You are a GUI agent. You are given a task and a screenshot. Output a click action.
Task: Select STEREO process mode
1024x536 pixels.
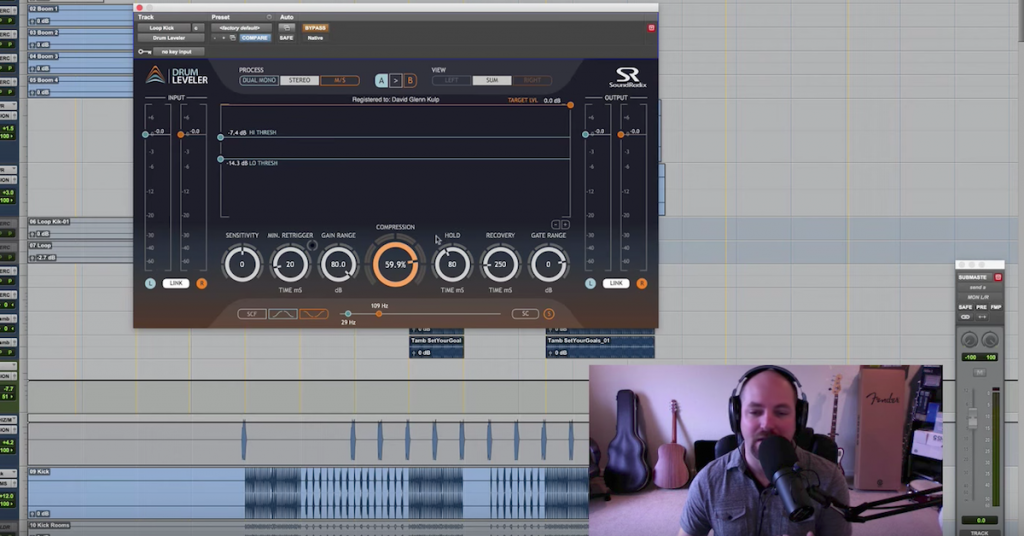(300, 80)
